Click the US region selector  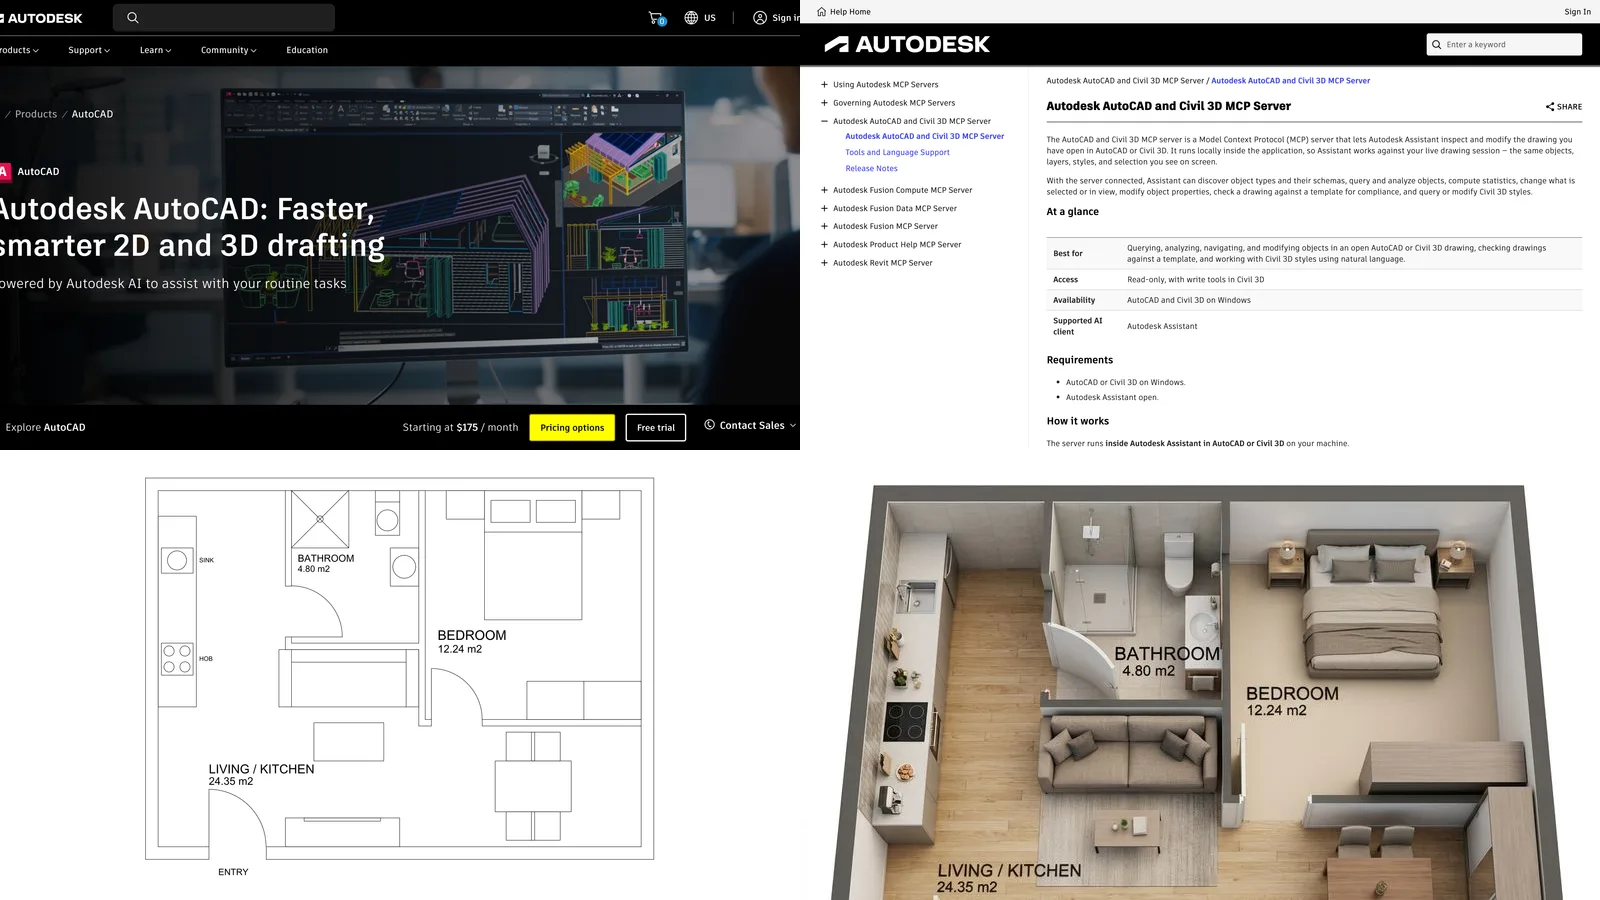tap(700, 18)
